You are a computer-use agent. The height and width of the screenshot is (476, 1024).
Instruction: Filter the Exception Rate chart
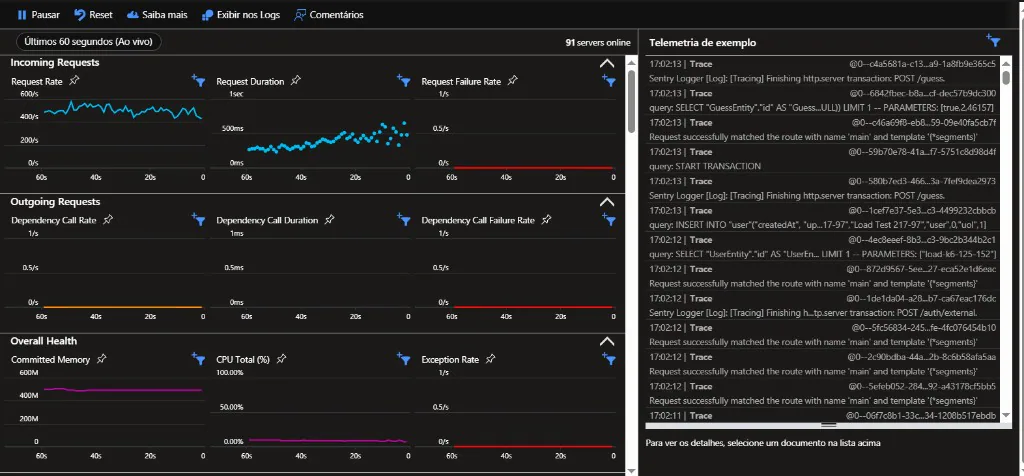click(609, 358)
